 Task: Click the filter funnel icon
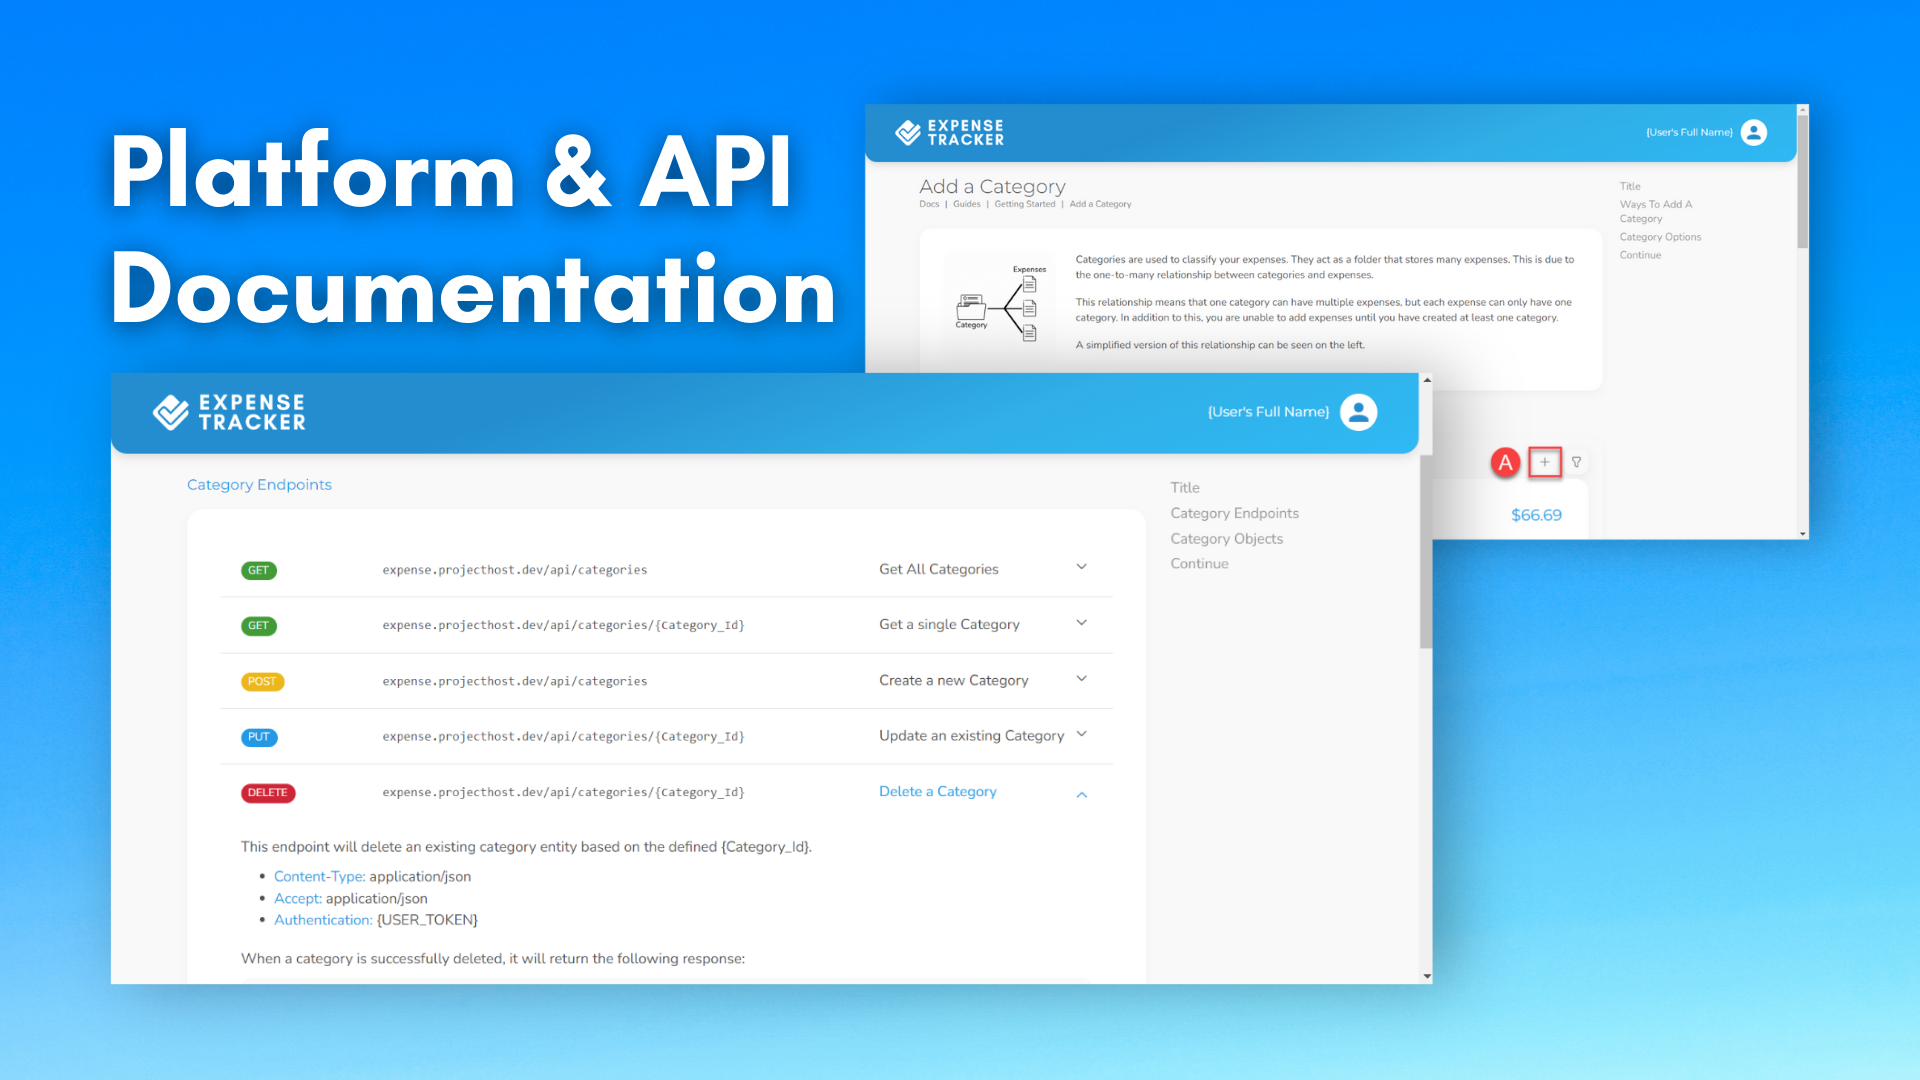[x=1577, y=462]
